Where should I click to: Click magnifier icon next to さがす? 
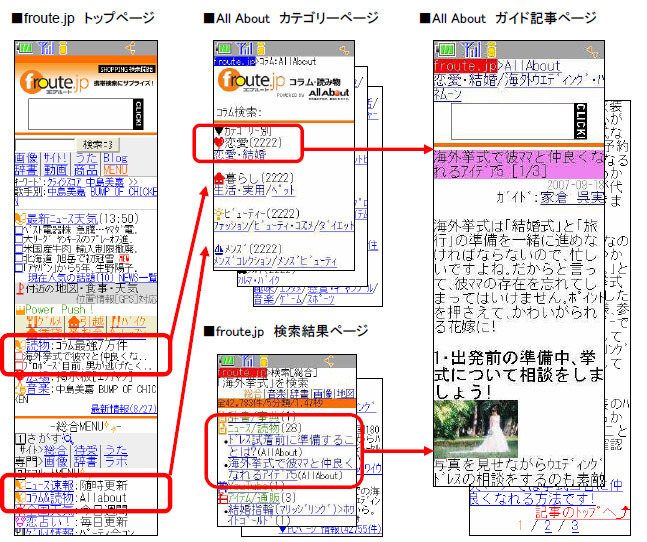pyautogui.click(x=68, y=438)
